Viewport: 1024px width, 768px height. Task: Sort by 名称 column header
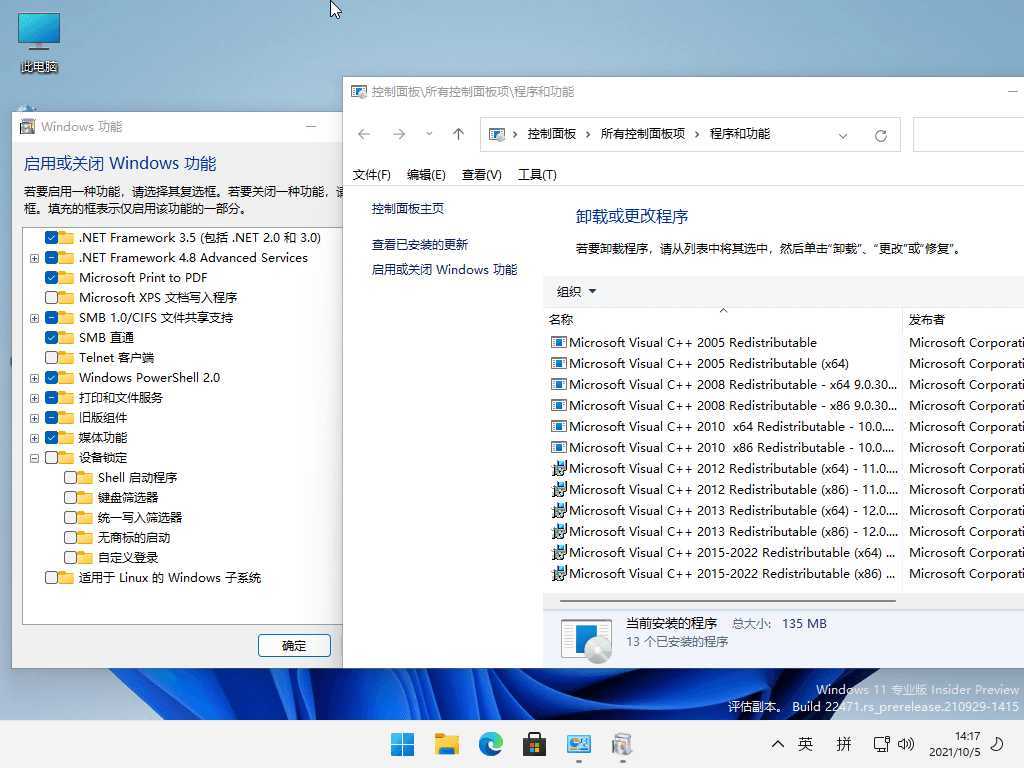(722, 319)
